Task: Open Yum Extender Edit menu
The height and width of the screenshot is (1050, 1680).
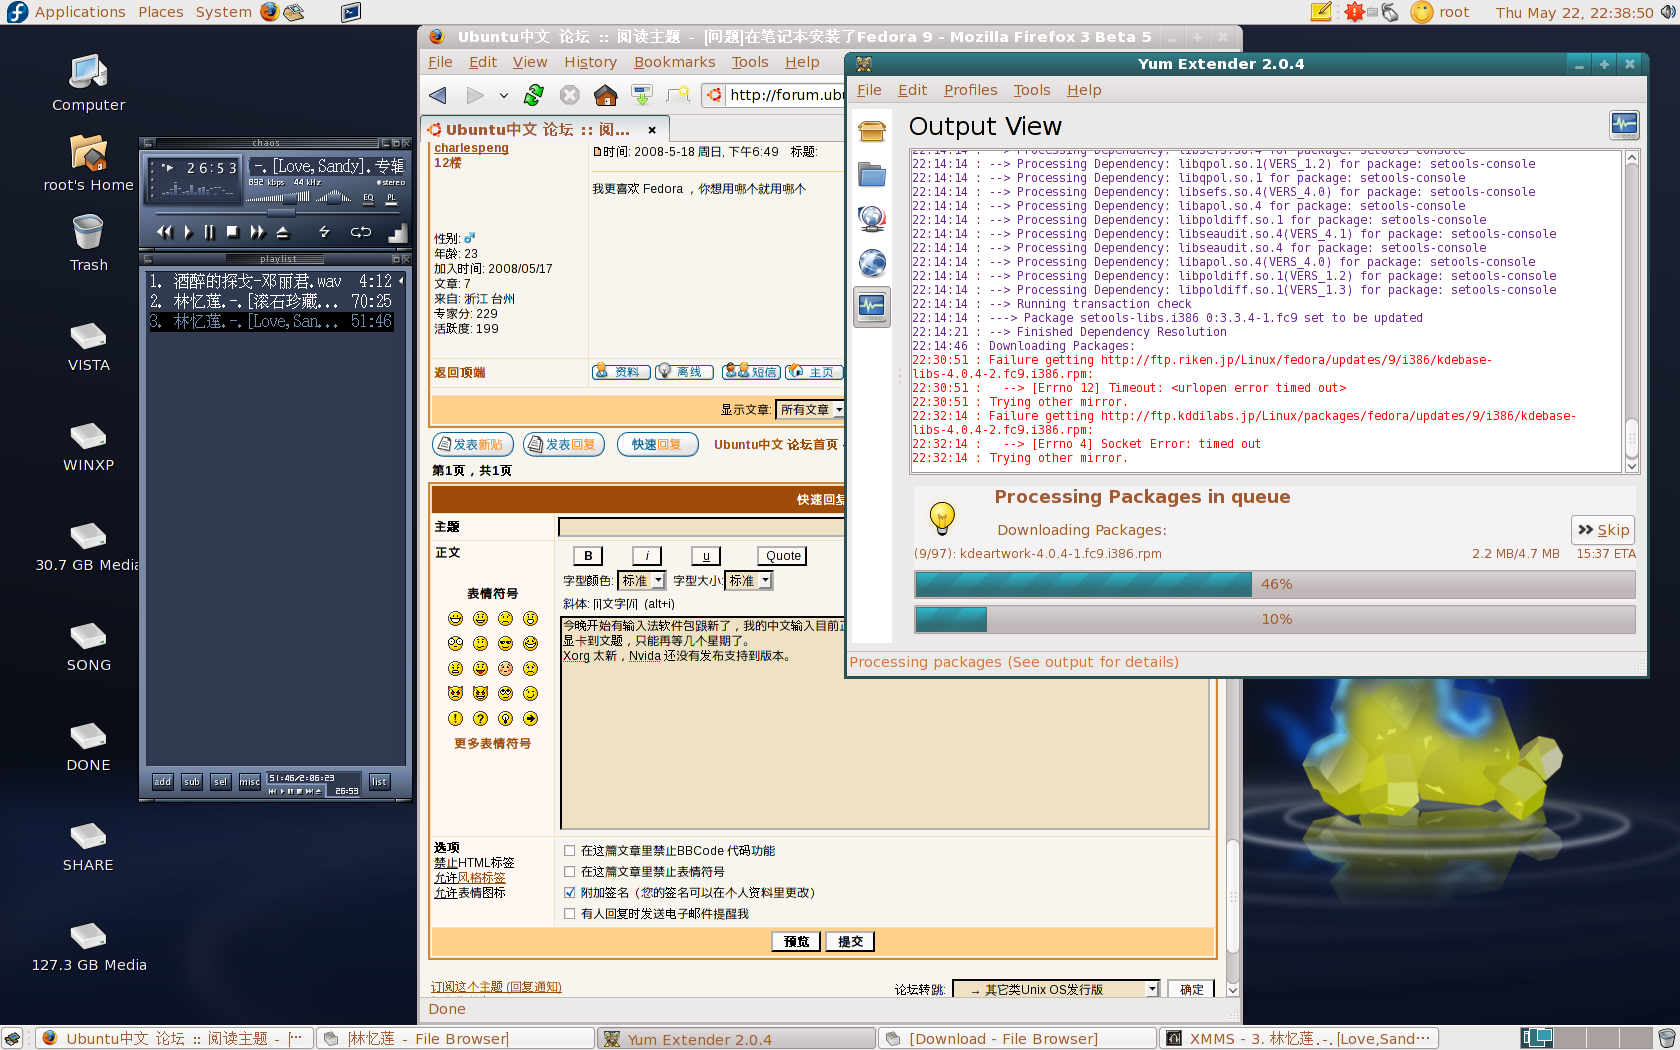Action: point(912,90)
